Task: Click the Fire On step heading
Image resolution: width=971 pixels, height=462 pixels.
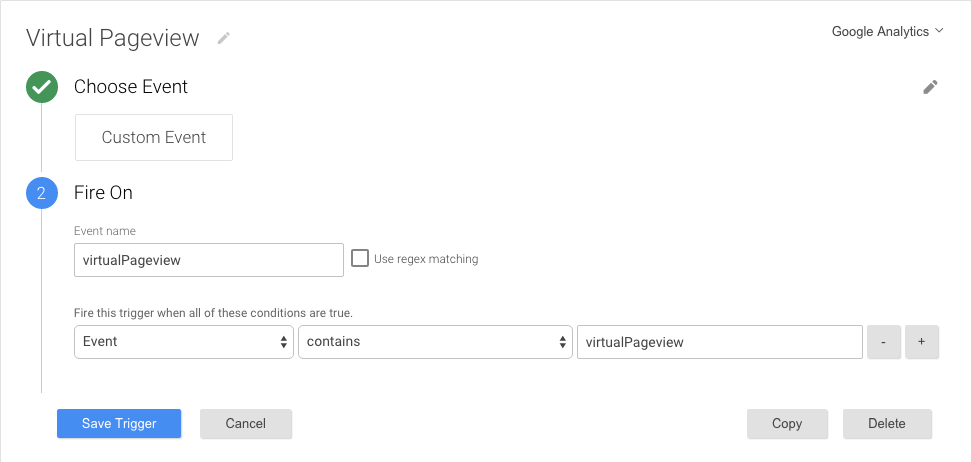Action: click(103, 193)
